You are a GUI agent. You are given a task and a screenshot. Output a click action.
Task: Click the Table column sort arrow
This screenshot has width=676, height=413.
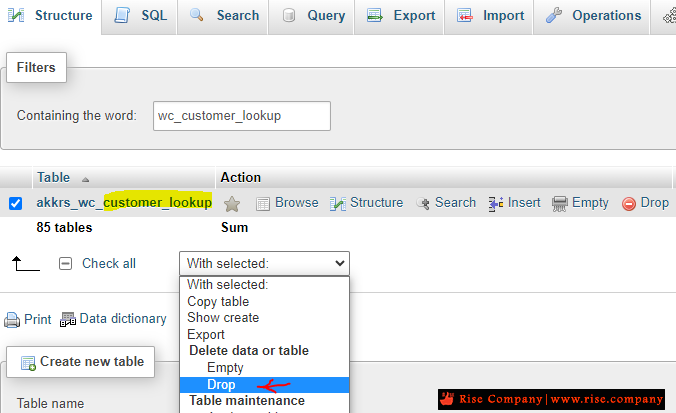pos(85,179)
